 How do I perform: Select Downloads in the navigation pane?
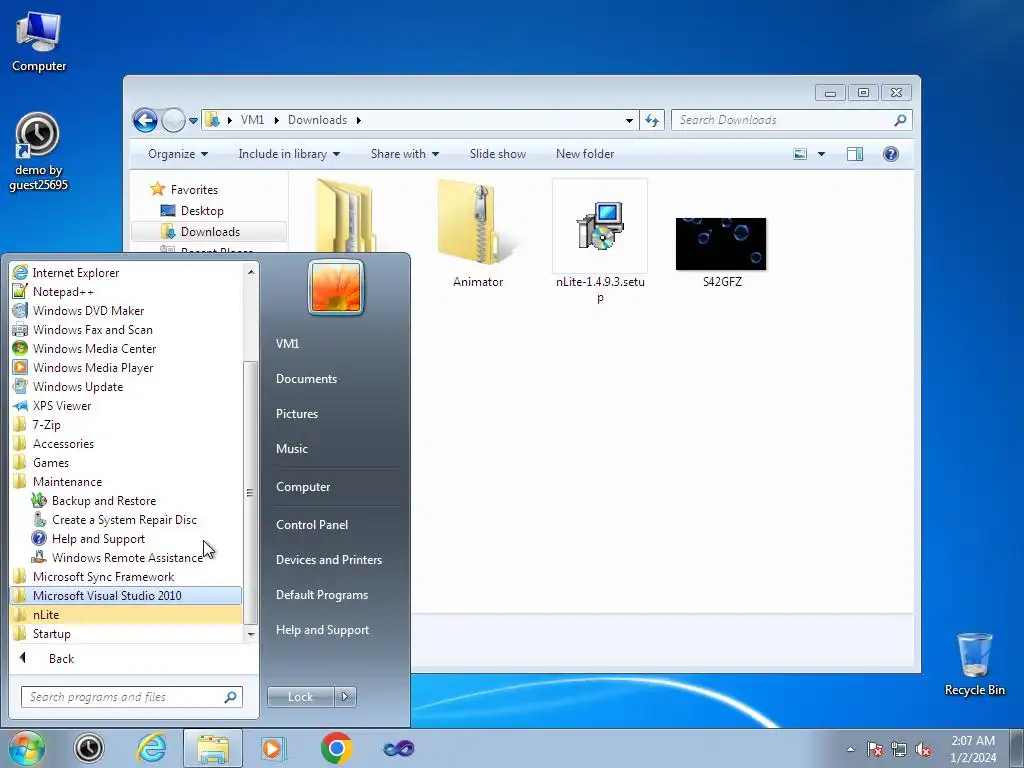point(210,231)
